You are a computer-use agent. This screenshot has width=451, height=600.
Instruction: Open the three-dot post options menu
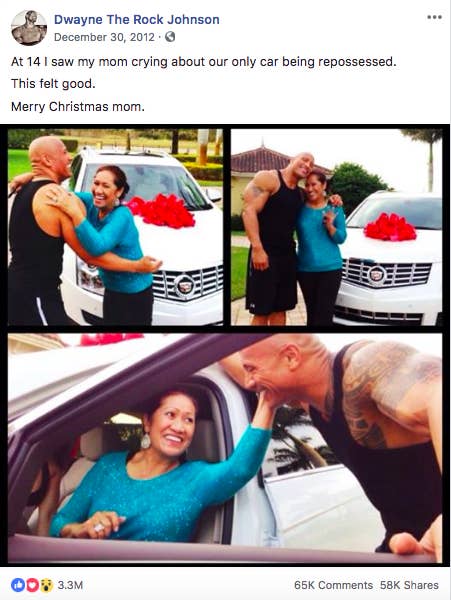(x=434, y=17)
